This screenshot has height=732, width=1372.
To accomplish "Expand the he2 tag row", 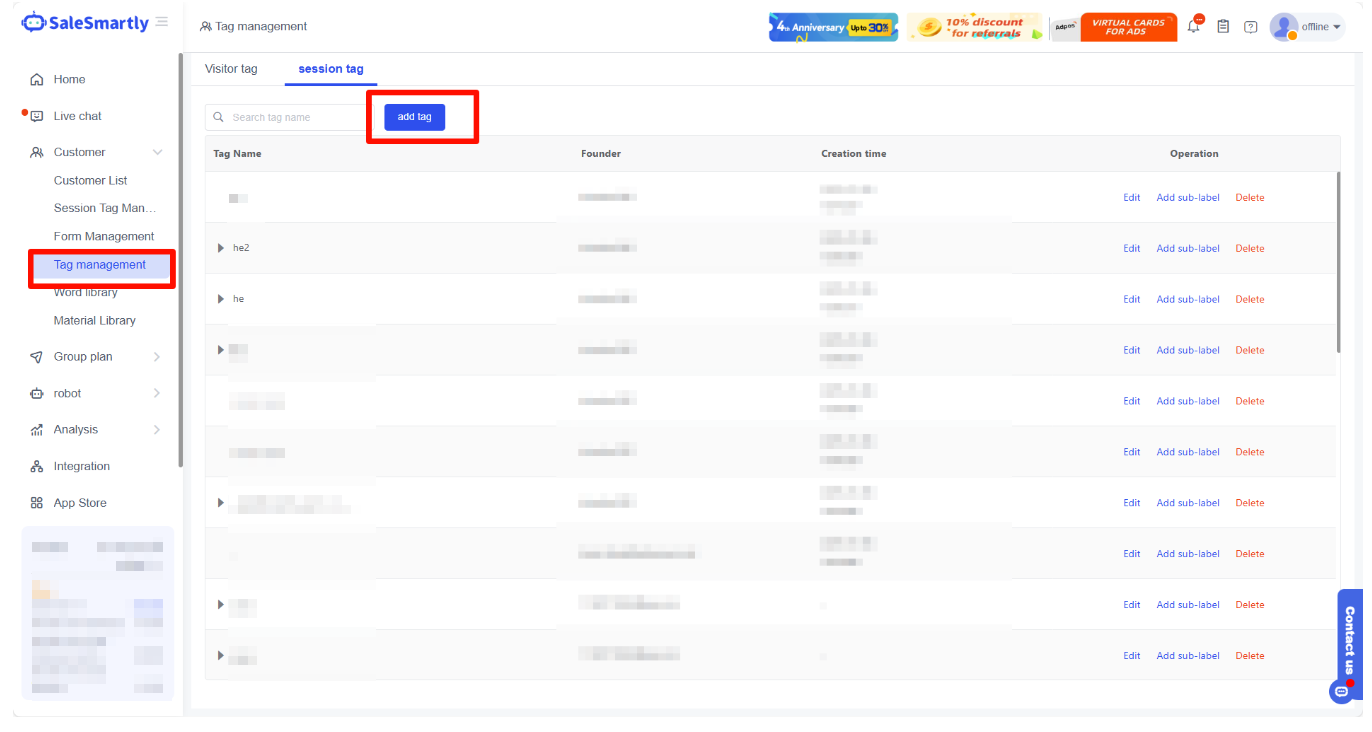I will (221, 248).
